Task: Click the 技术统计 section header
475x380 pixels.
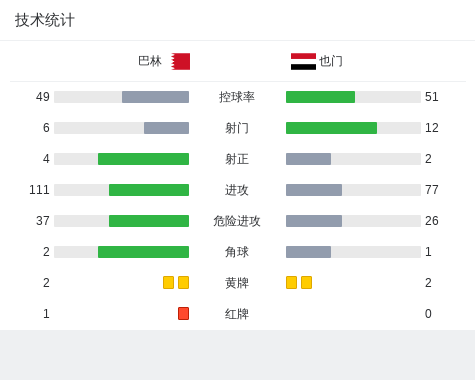Action: point(45,20)
